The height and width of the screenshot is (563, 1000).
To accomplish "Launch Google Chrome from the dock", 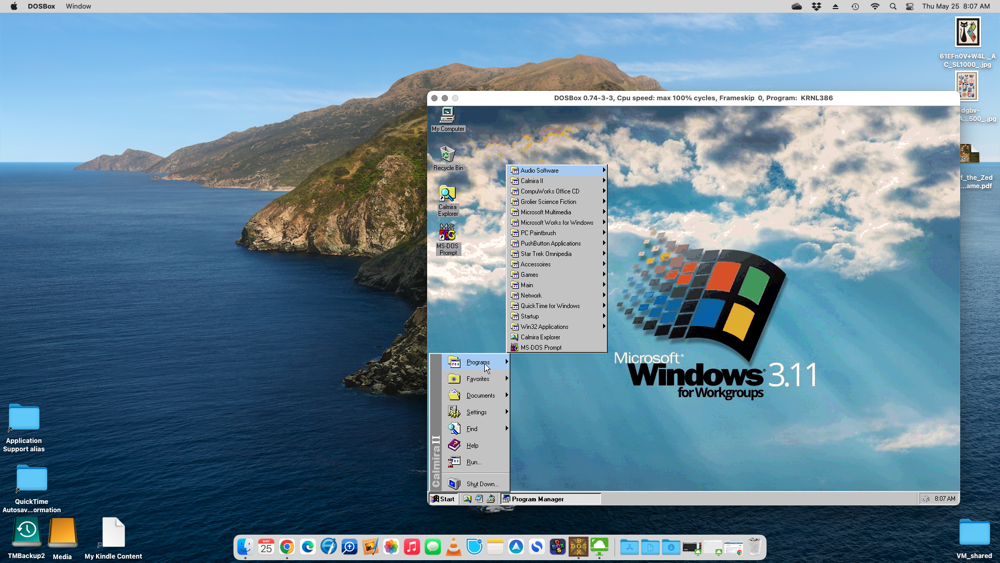I will (x=287, y=547).
